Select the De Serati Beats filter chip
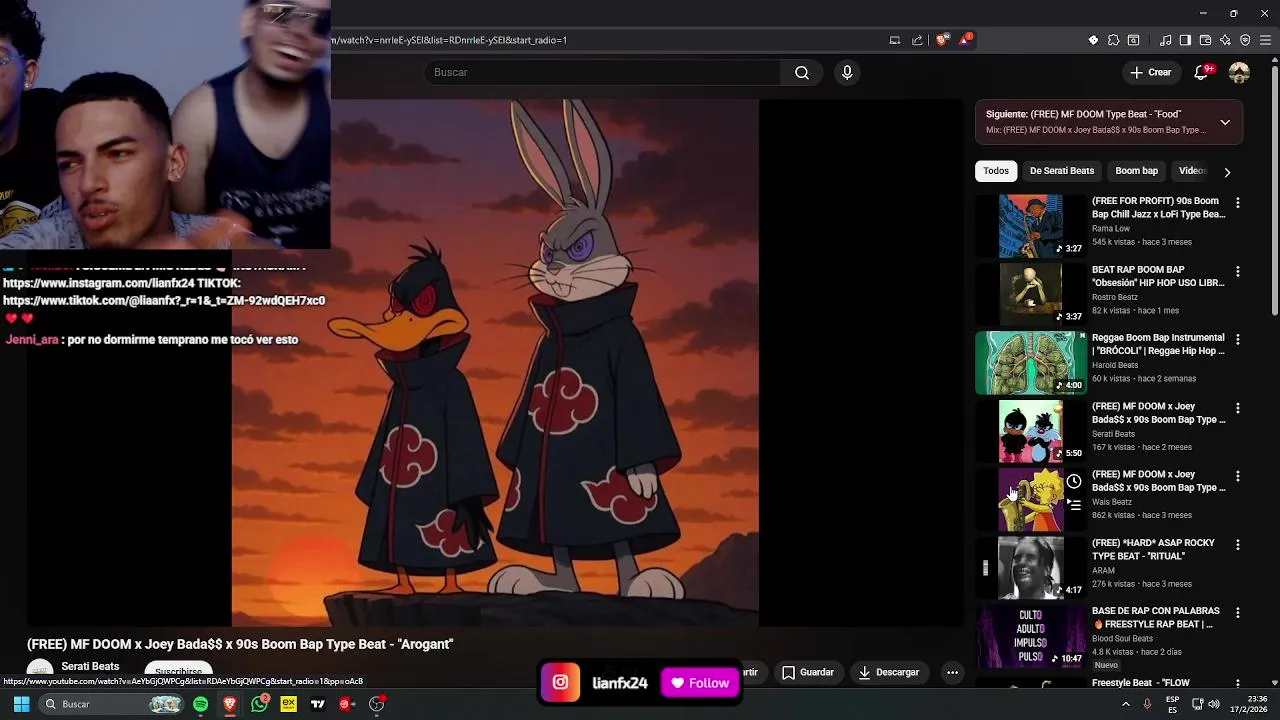Image resolution: width=1280 pixels, height=720 pixels. [1062, 171]
